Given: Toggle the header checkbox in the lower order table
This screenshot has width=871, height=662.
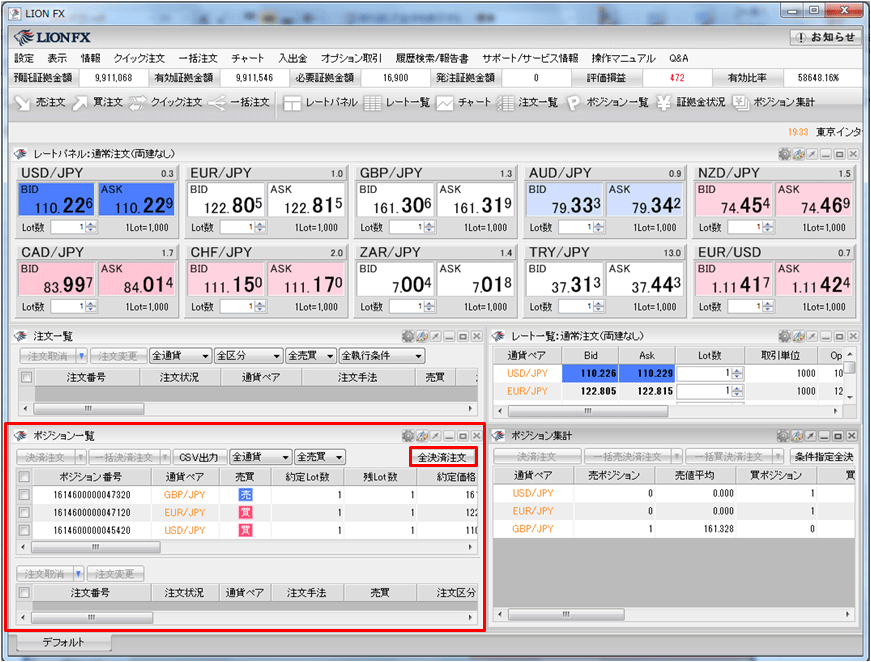Looking at the screenshot, I should click(x=24, y=593).
